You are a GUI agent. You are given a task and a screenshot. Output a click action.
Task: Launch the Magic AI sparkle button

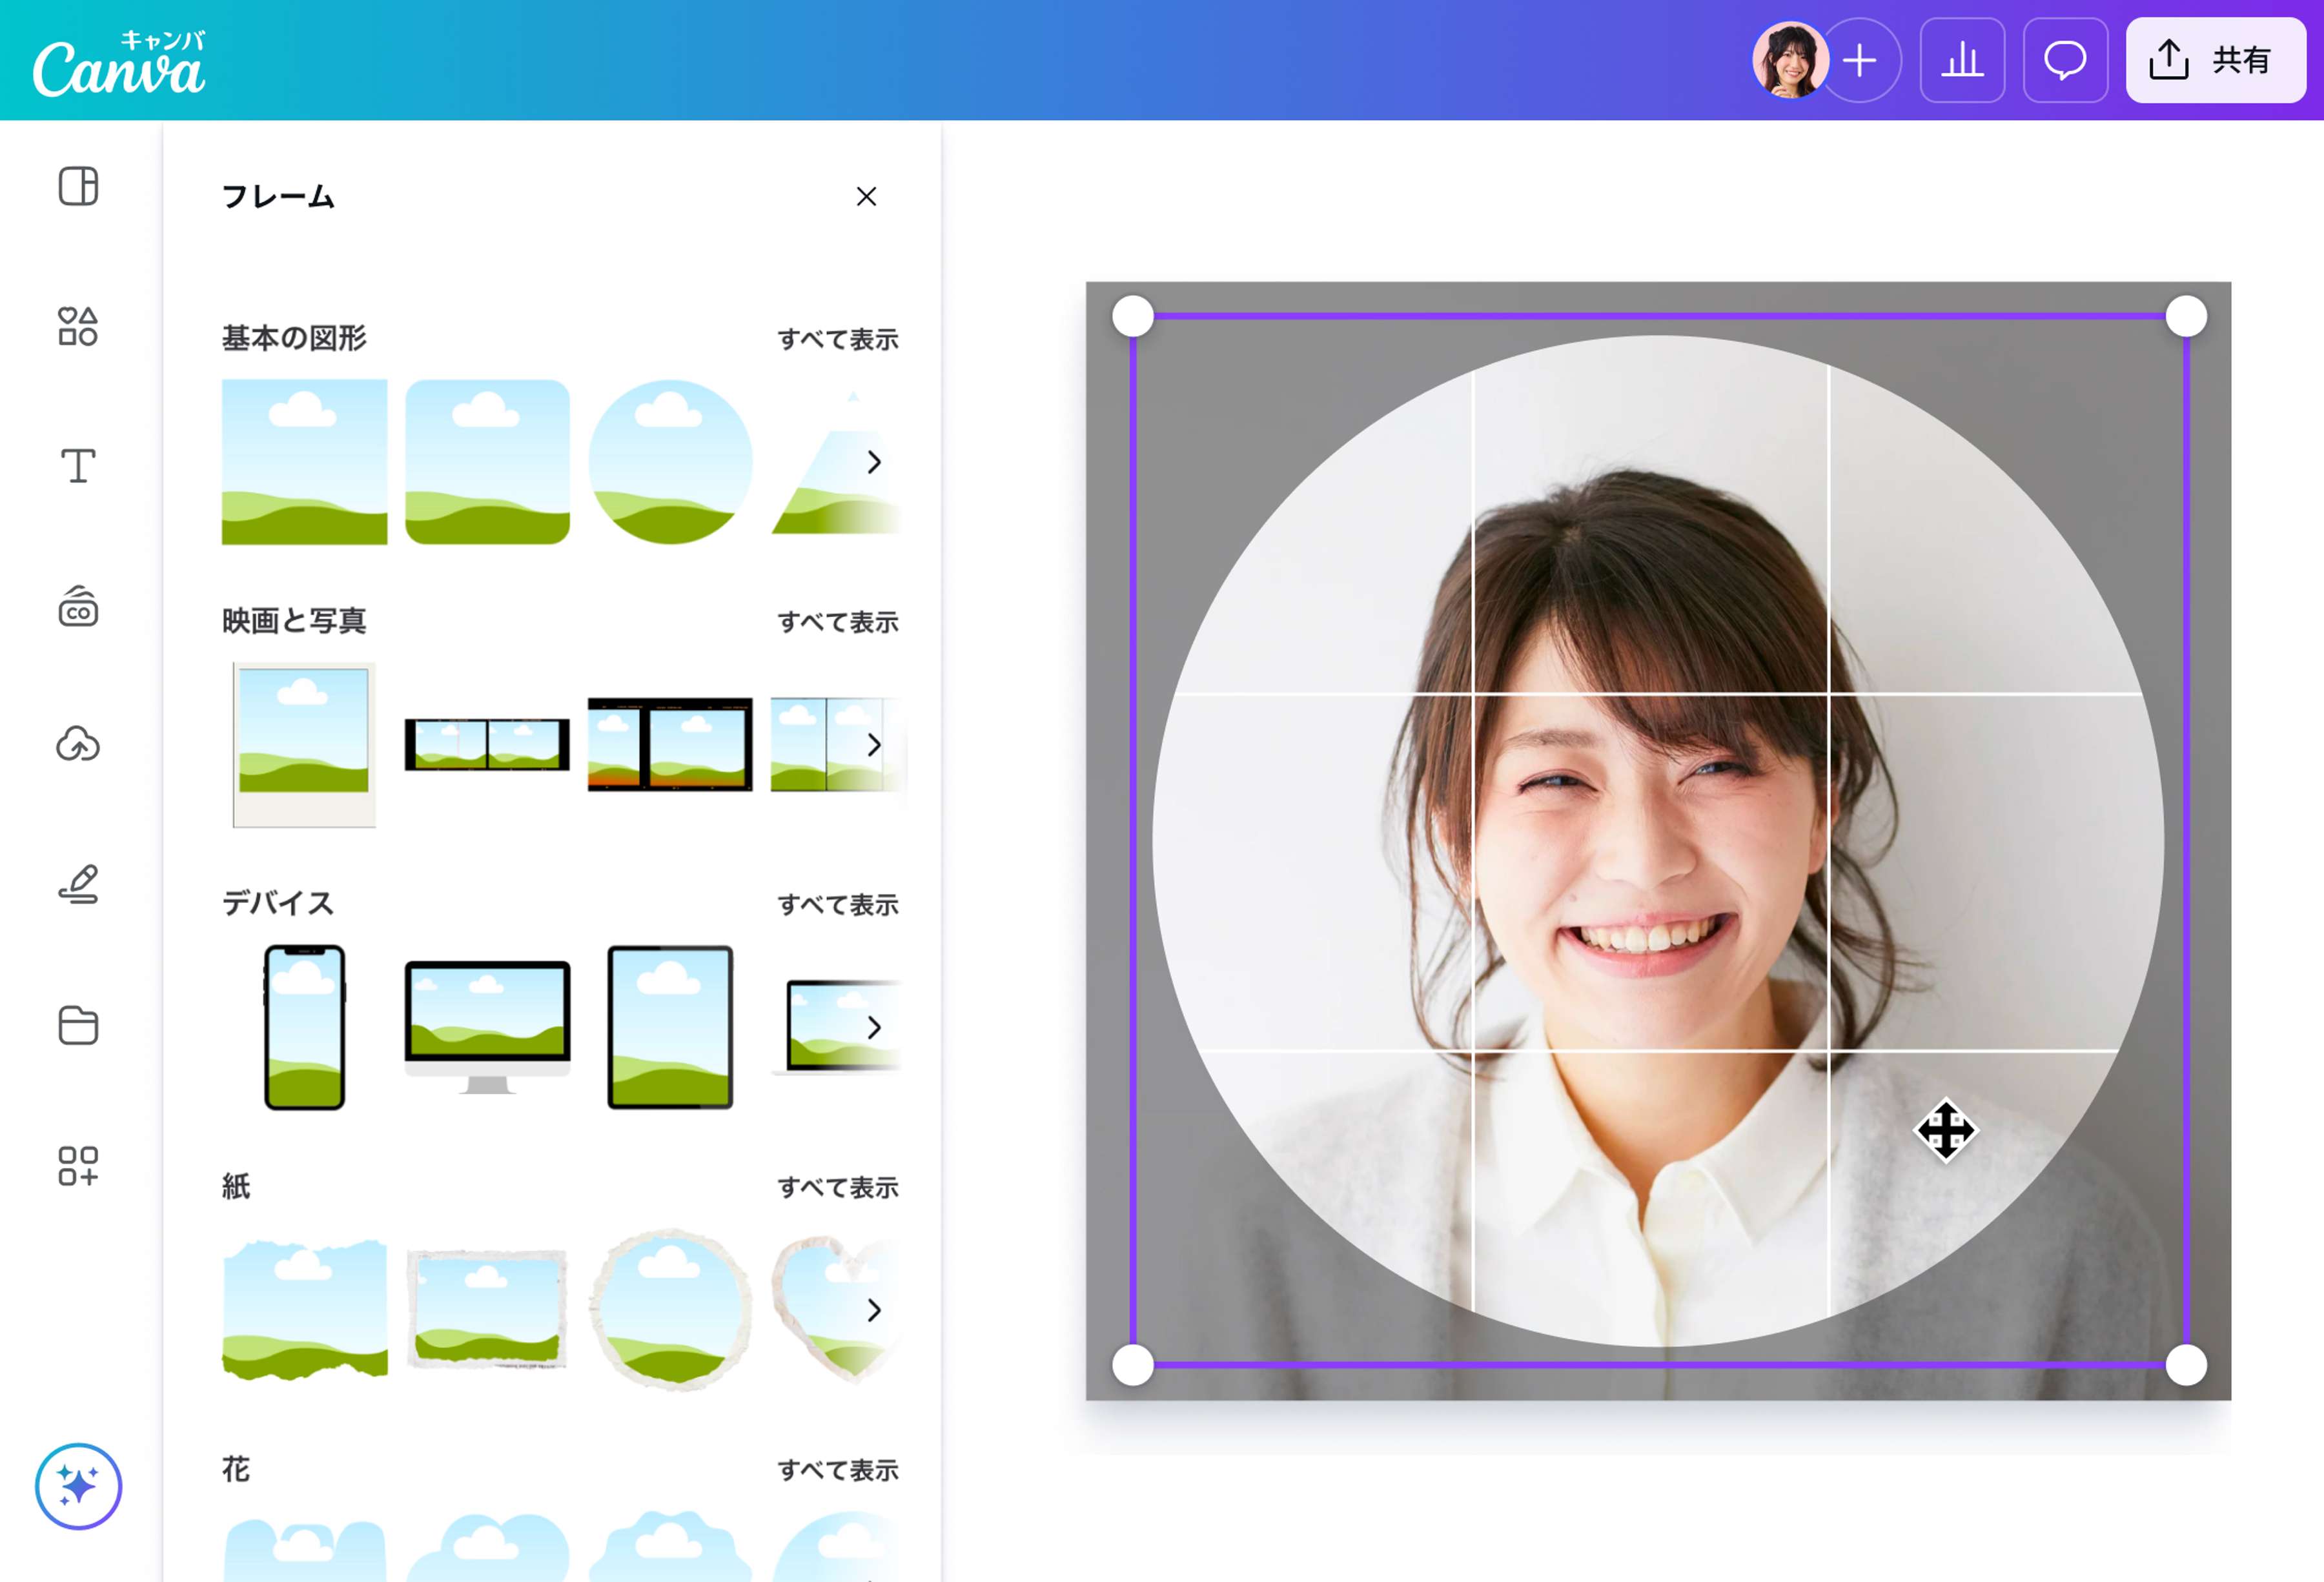pos(78,1486)
